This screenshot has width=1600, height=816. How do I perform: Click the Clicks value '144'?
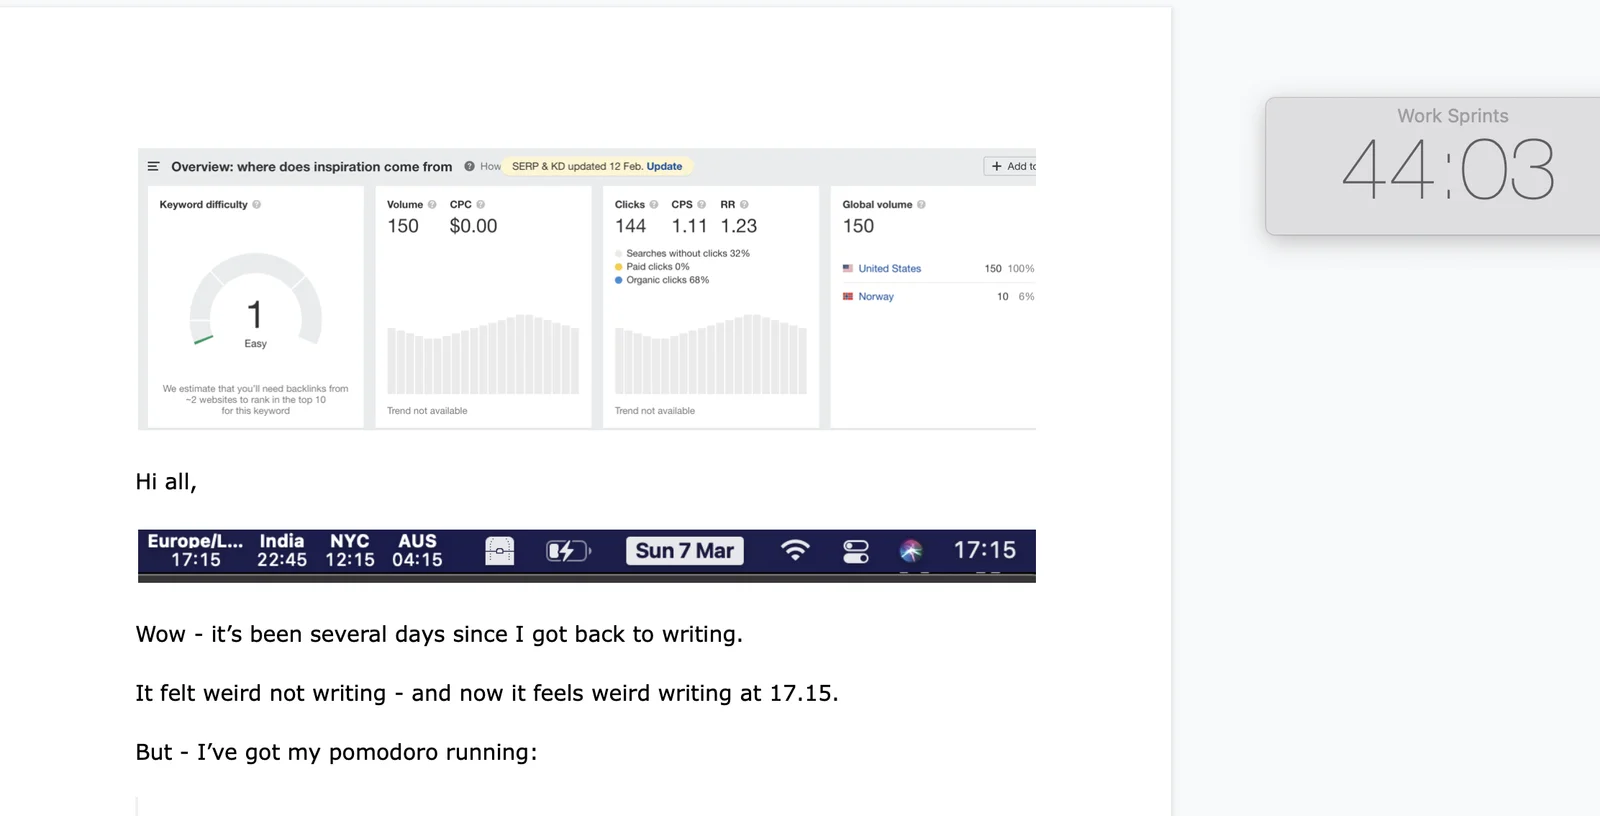tap(630, 226)
